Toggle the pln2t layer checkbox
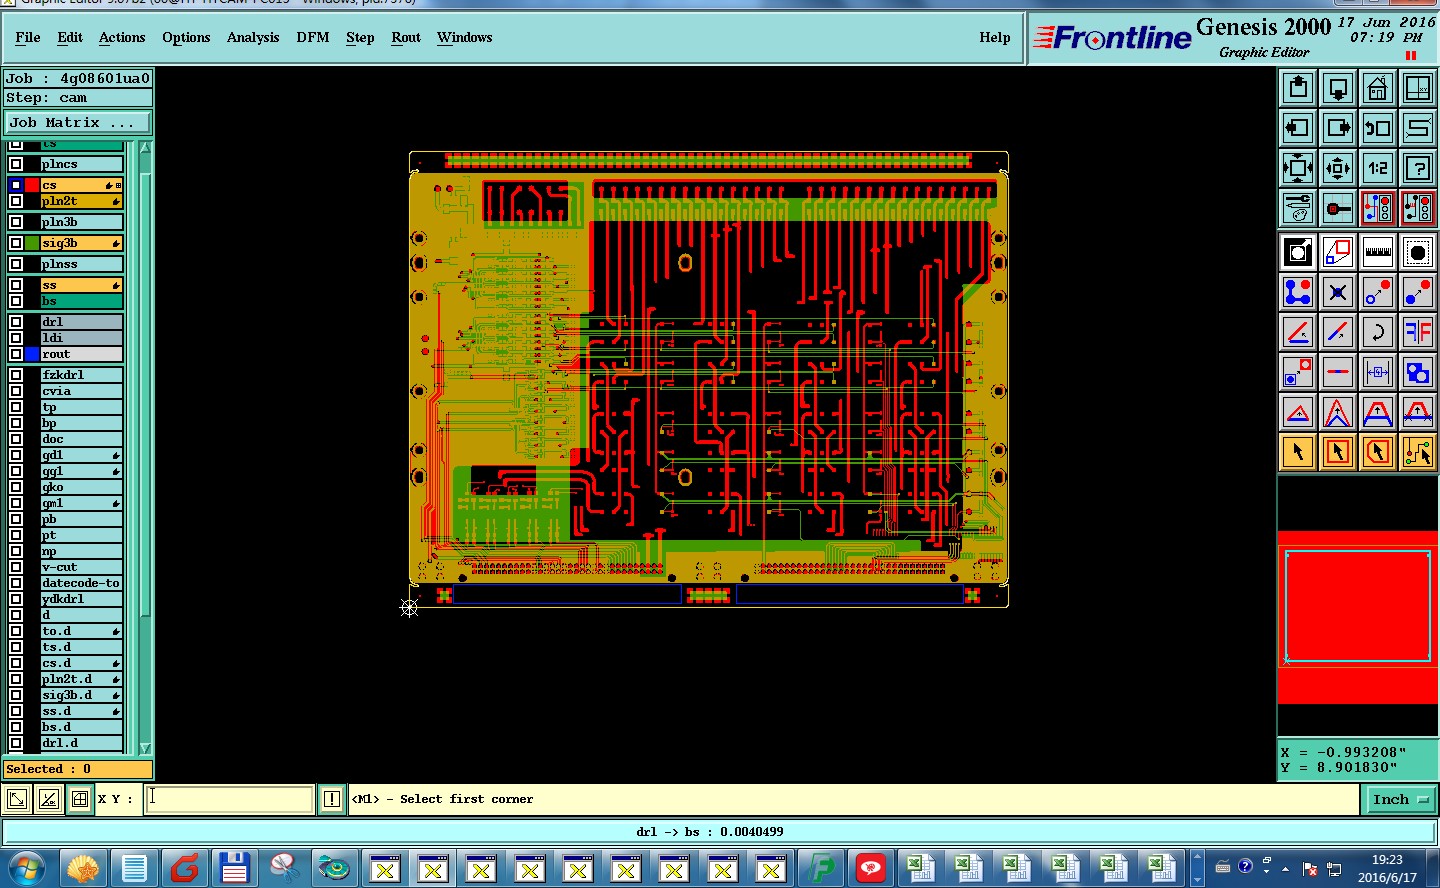This screenshot has width=1440, height=888. [16, 201]
